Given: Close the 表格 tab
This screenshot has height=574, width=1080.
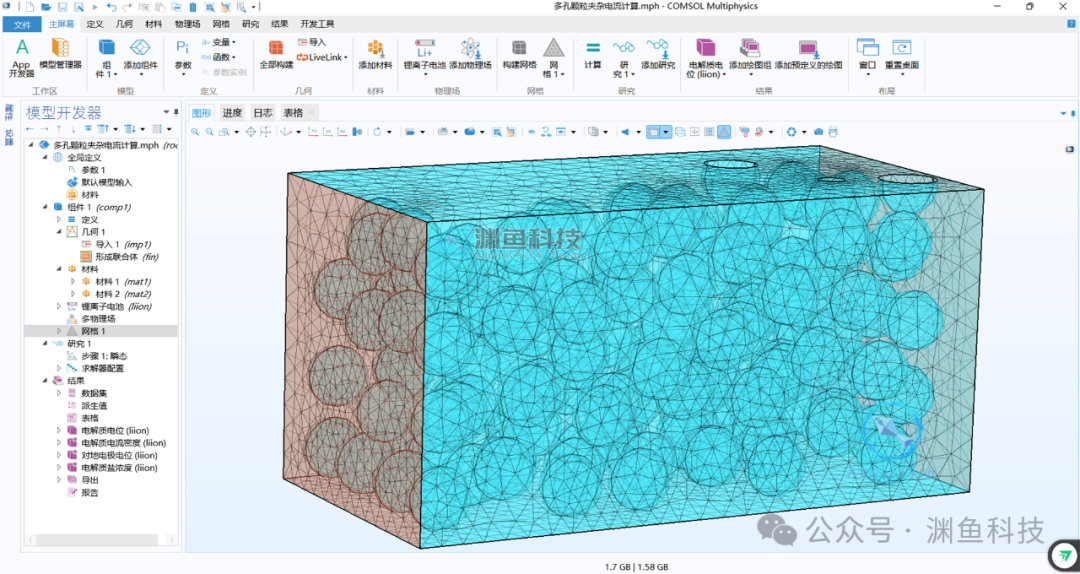Looking at the screenshot, I should [311, 113].
